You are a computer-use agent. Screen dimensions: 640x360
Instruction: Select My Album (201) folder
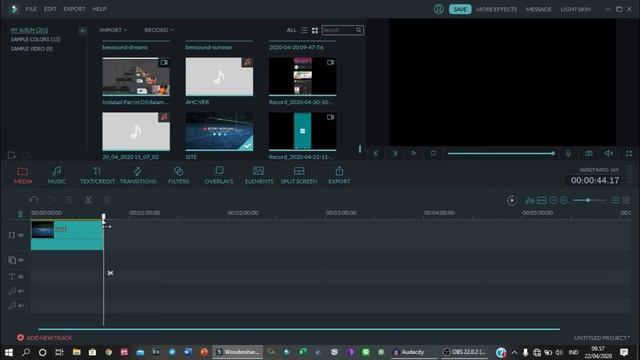pyautogui.click(x=29, y=30)
